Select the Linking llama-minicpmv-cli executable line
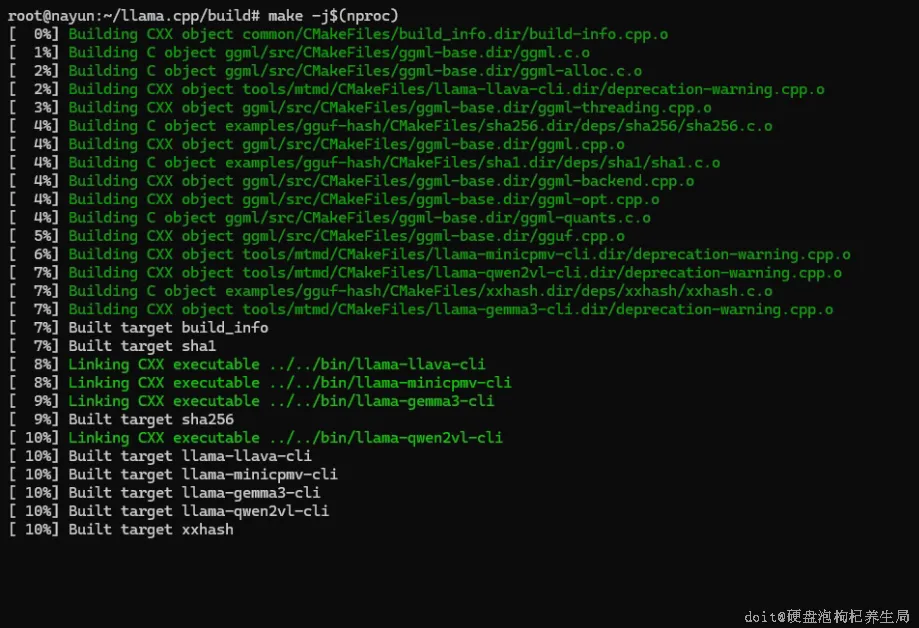 tap(290, 383)
